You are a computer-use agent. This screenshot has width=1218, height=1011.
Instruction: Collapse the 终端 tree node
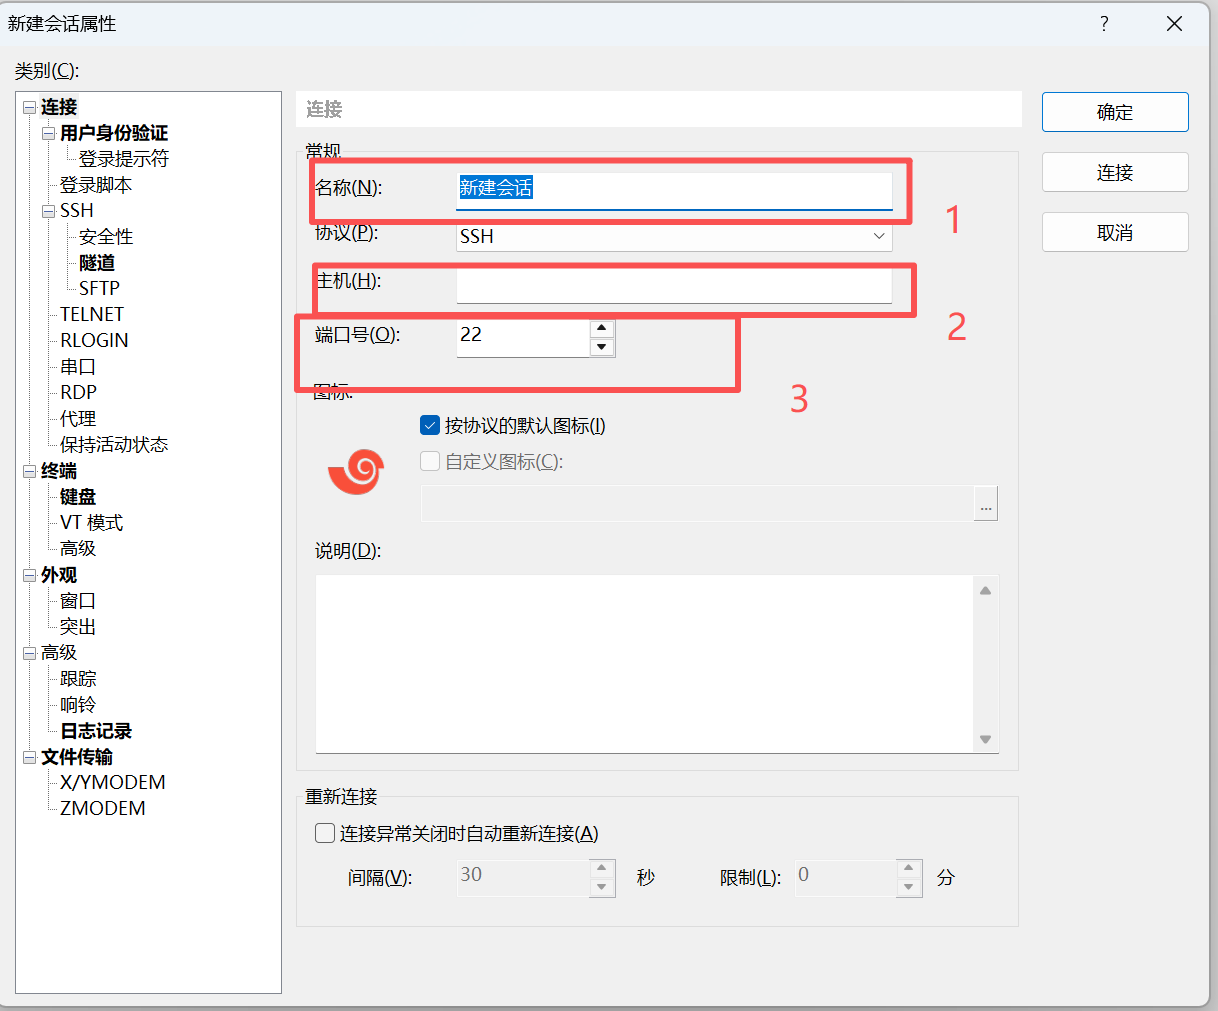pyautogui.click(x=29, y=471)
